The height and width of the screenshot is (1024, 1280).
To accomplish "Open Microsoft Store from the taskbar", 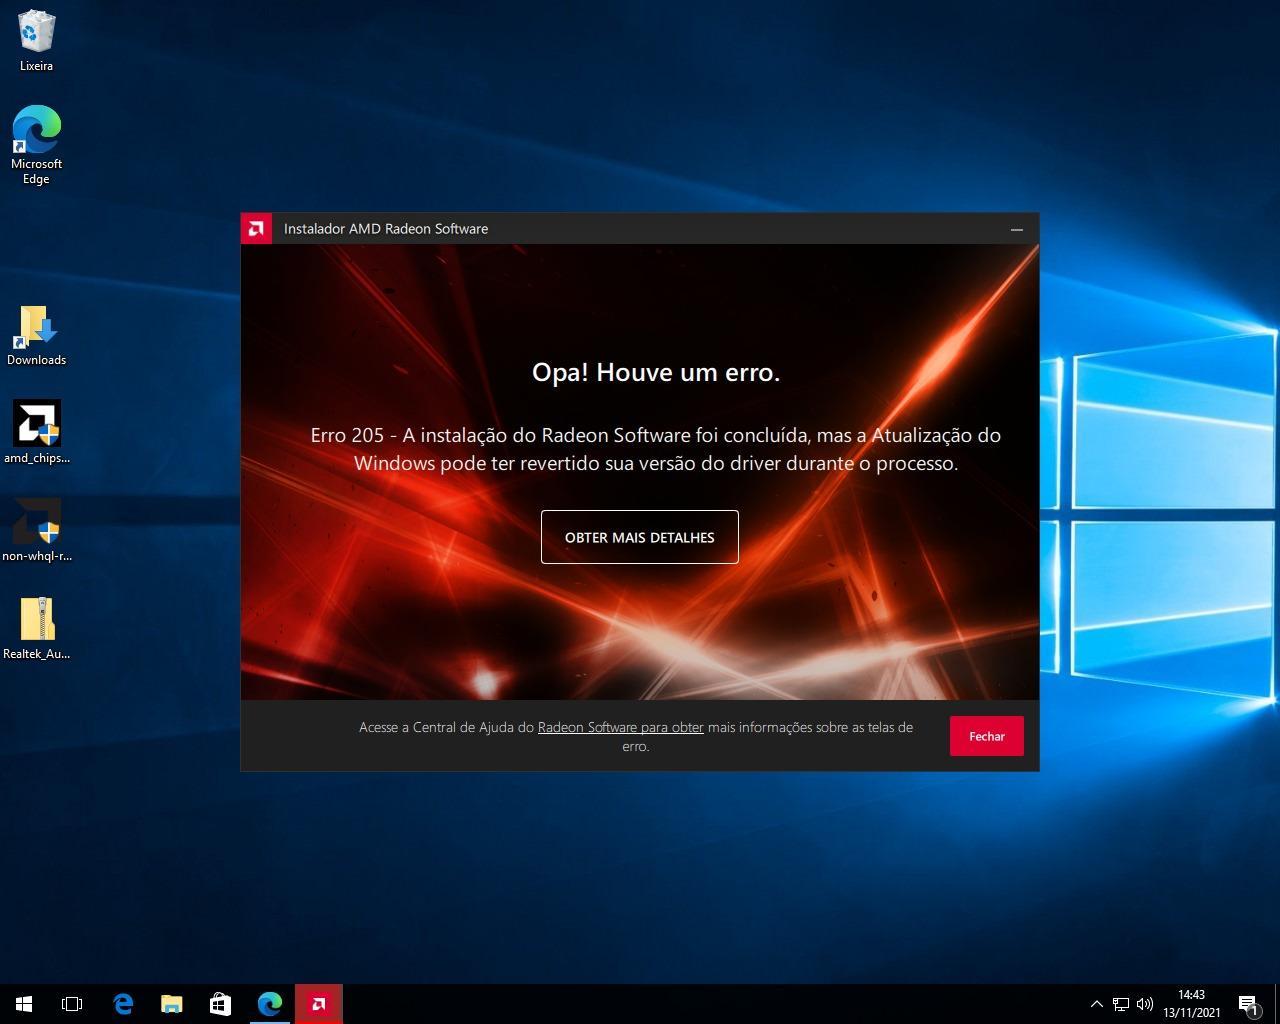I will click(x=220, y=1004).
